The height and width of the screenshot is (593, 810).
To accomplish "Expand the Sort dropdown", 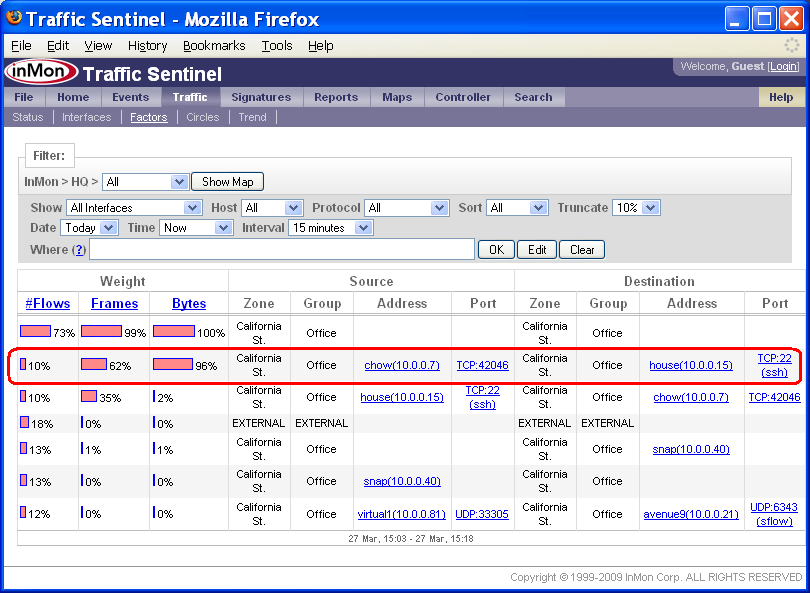I will tap(517, 208).
